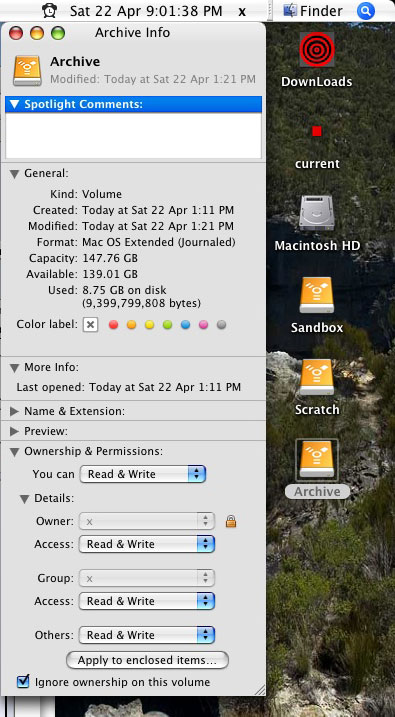
Task: Collapse the General section
Action: coord(15,174)
